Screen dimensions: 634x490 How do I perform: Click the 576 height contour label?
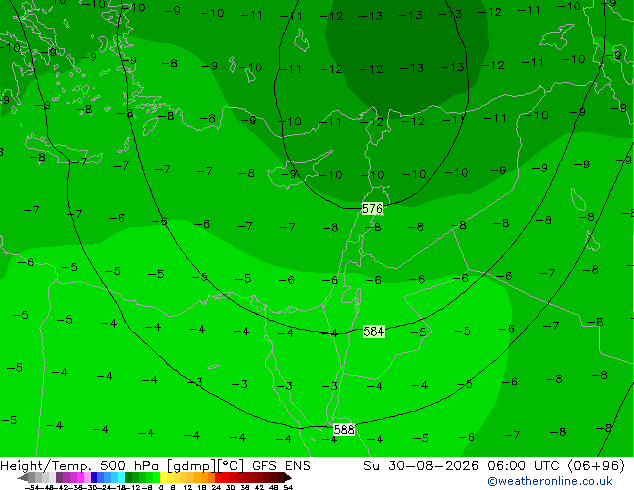coord(372,209)
